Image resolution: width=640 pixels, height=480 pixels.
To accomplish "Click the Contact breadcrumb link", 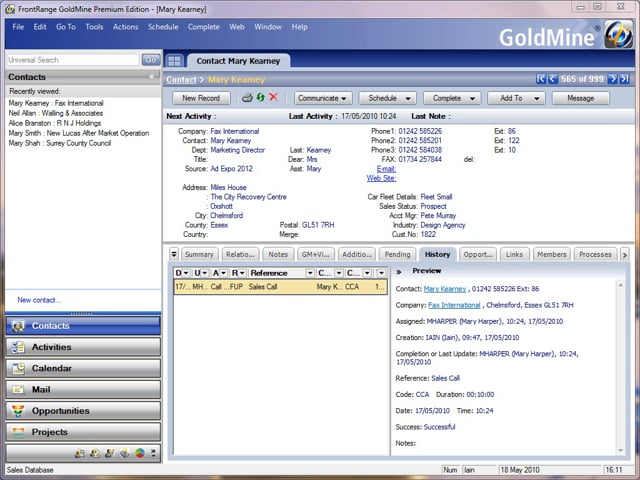I will (181, 80).
